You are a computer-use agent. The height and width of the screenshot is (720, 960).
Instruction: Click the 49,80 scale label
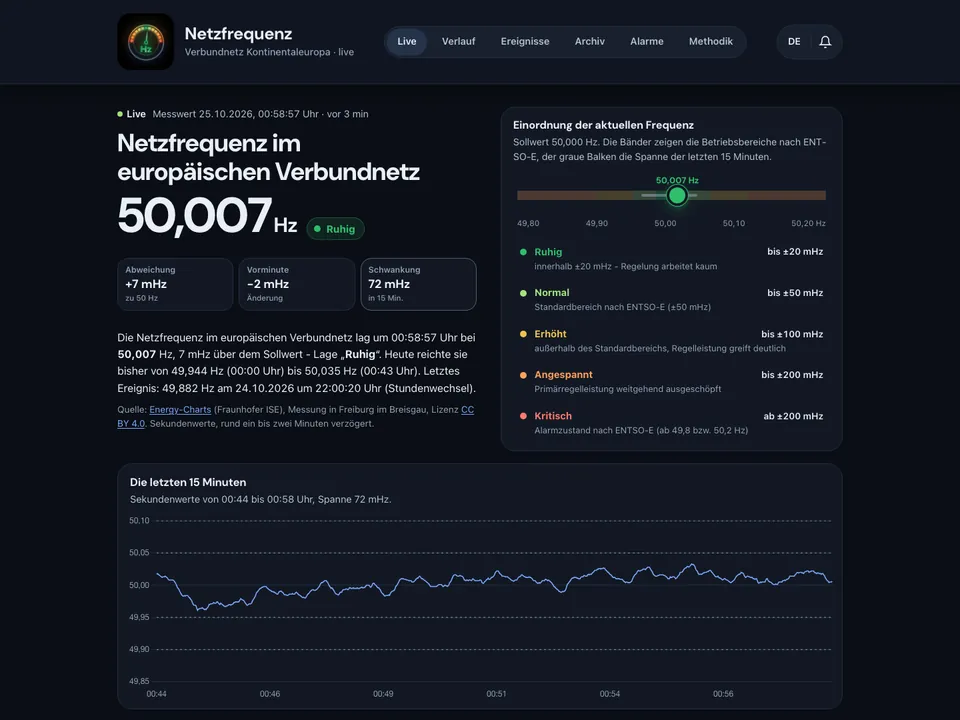(528, 223)
